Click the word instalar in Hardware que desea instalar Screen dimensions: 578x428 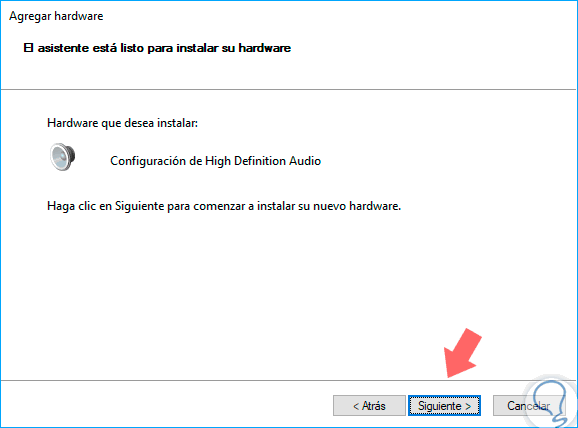point(177,123)
